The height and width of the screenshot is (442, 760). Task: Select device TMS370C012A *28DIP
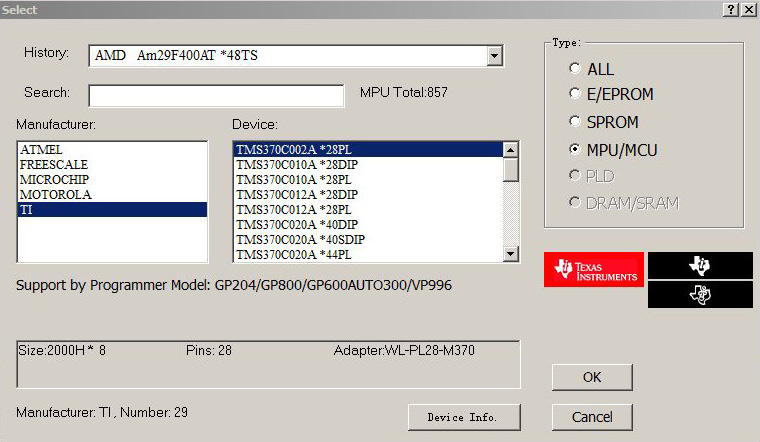[x=368, y=195]
